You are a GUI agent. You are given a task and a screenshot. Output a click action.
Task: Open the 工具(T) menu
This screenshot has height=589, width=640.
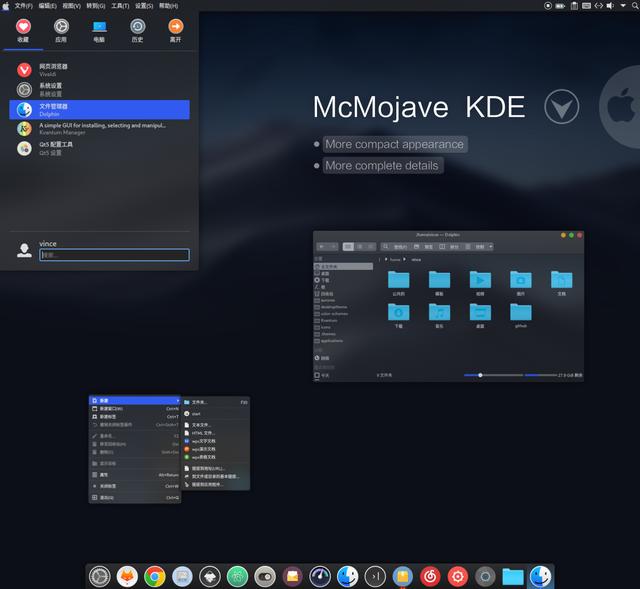[x=120, y=6]
